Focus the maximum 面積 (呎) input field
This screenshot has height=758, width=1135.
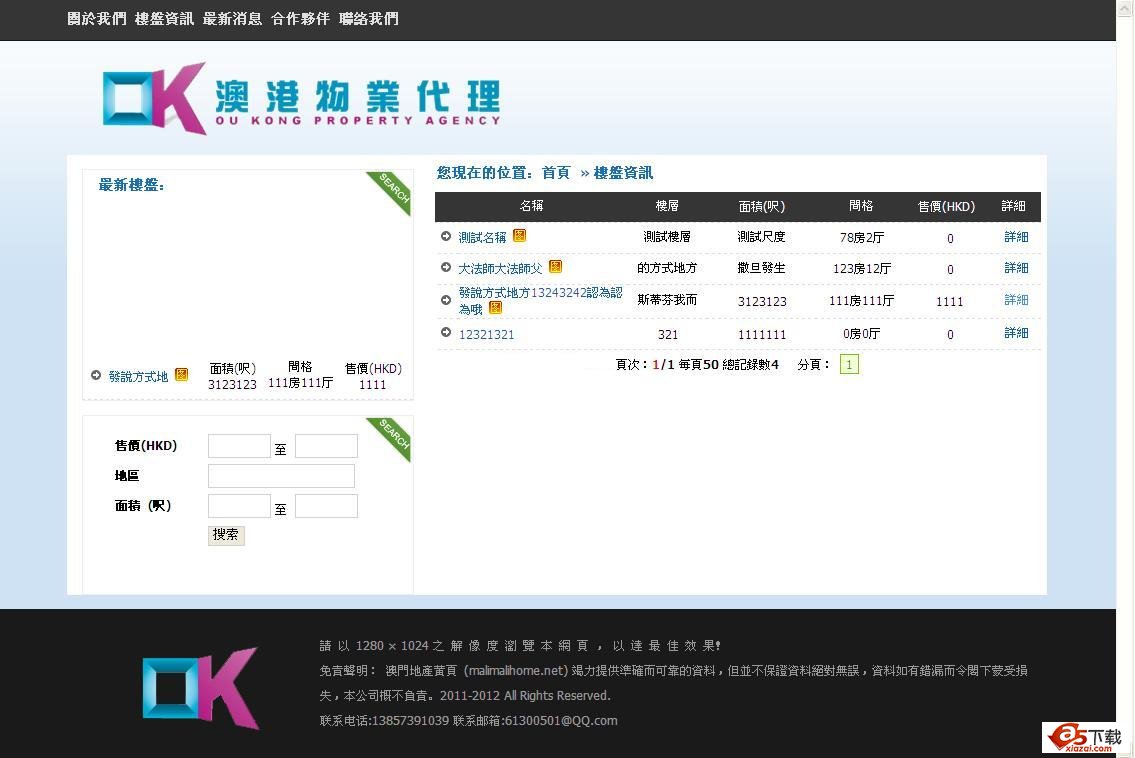pyautogui.click(x=326, y=506)
